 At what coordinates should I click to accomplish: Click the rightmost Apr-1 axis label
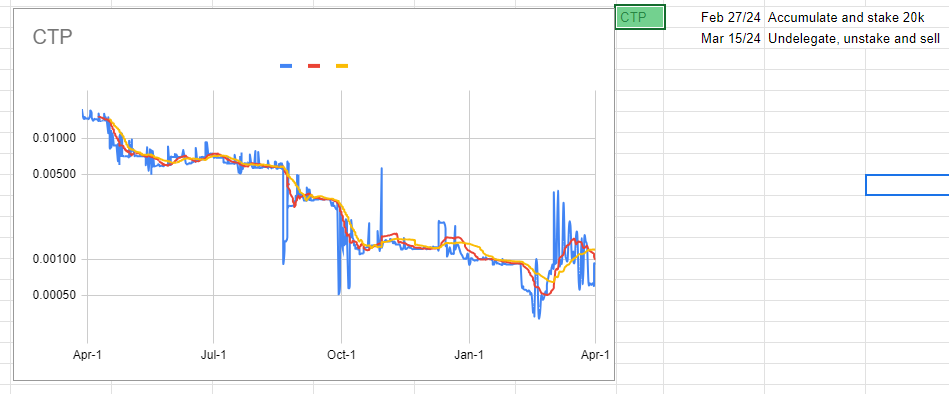596,355
